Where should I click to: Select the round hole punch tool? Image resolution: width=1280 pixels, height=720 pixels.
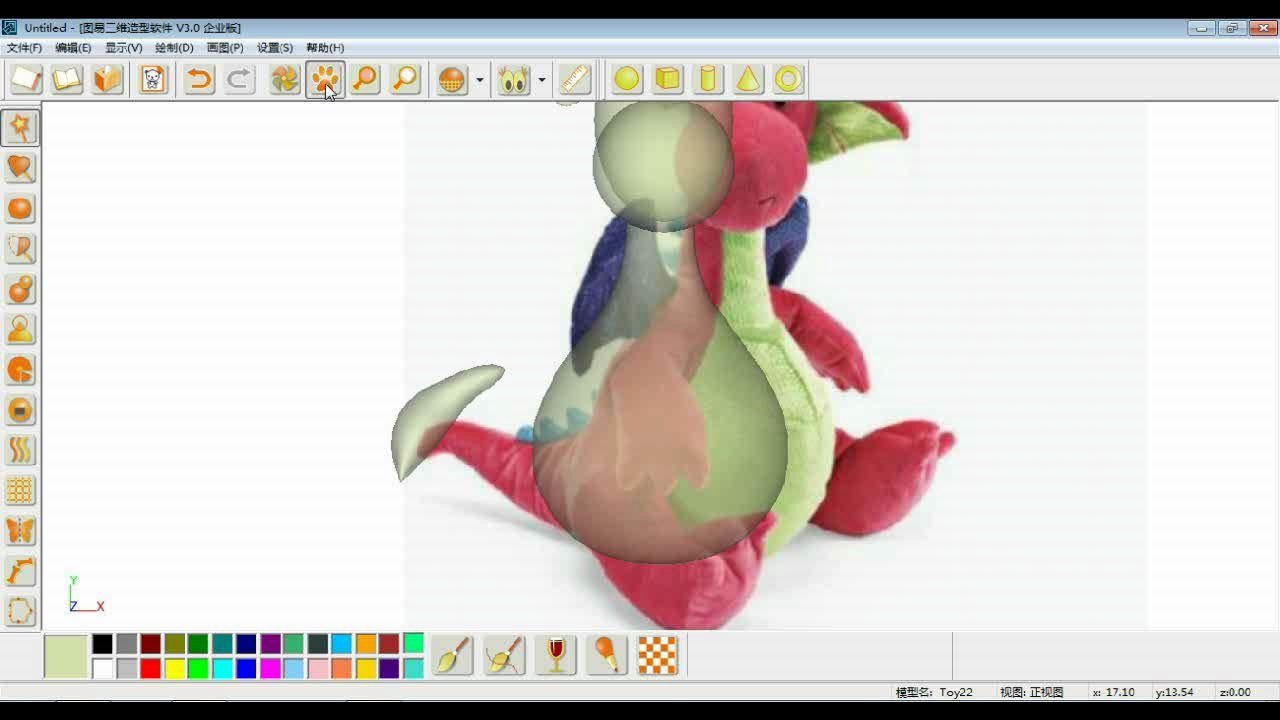[x=20, y=410]
